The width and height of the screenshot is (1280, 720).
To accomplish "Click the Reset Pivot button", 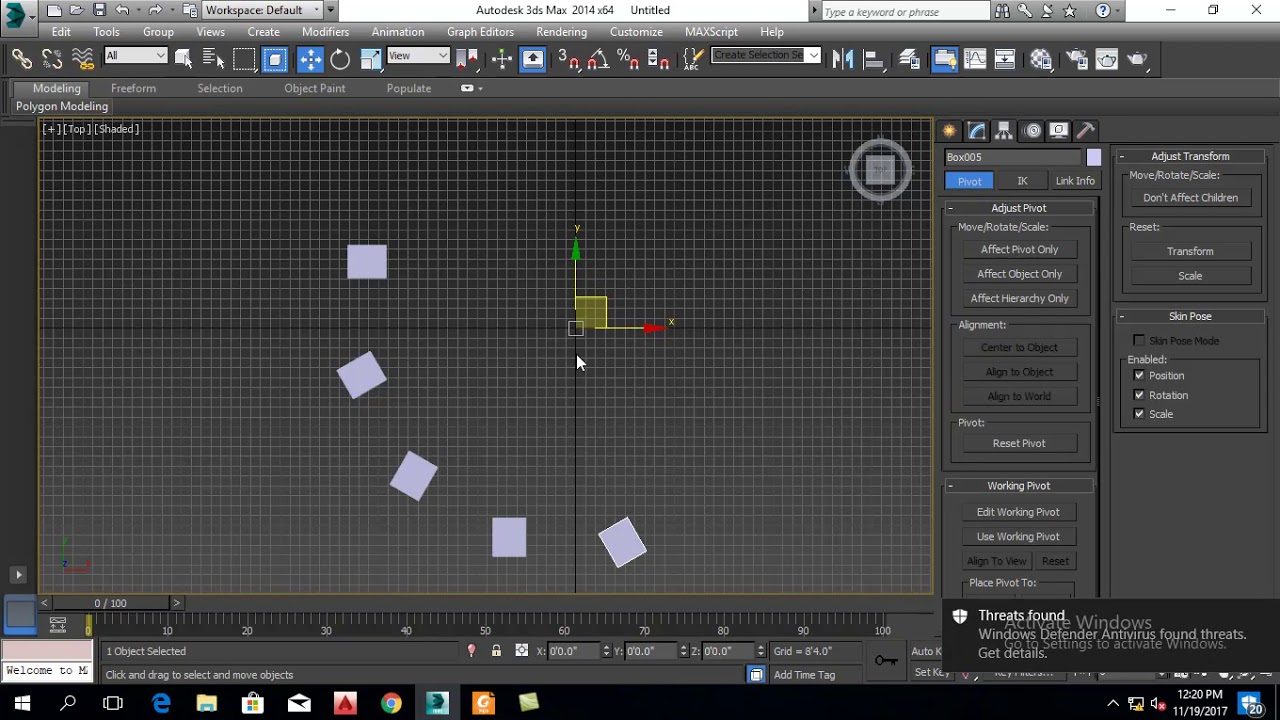I will pos(1018,443).
